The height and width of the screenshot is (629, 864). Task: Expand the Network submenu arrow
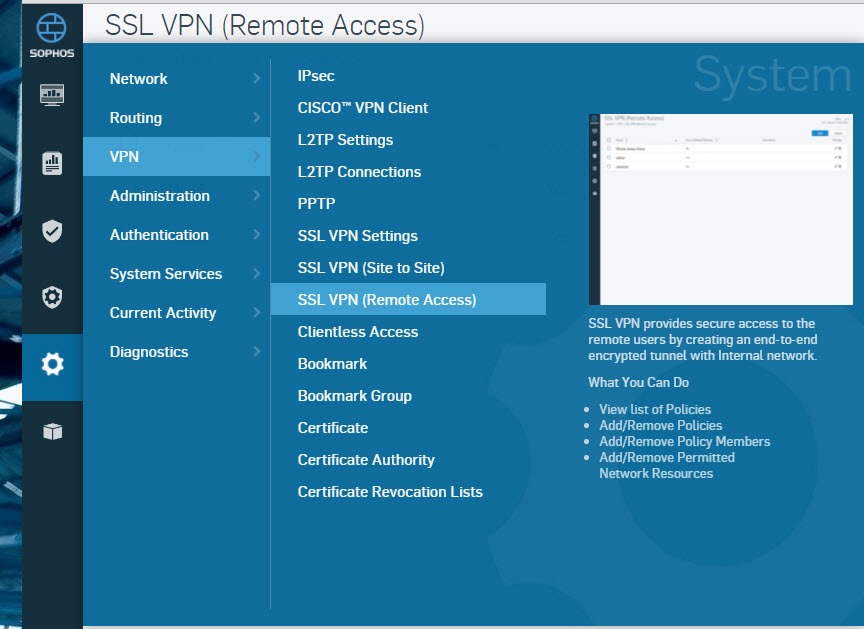(x=257, y=79)
